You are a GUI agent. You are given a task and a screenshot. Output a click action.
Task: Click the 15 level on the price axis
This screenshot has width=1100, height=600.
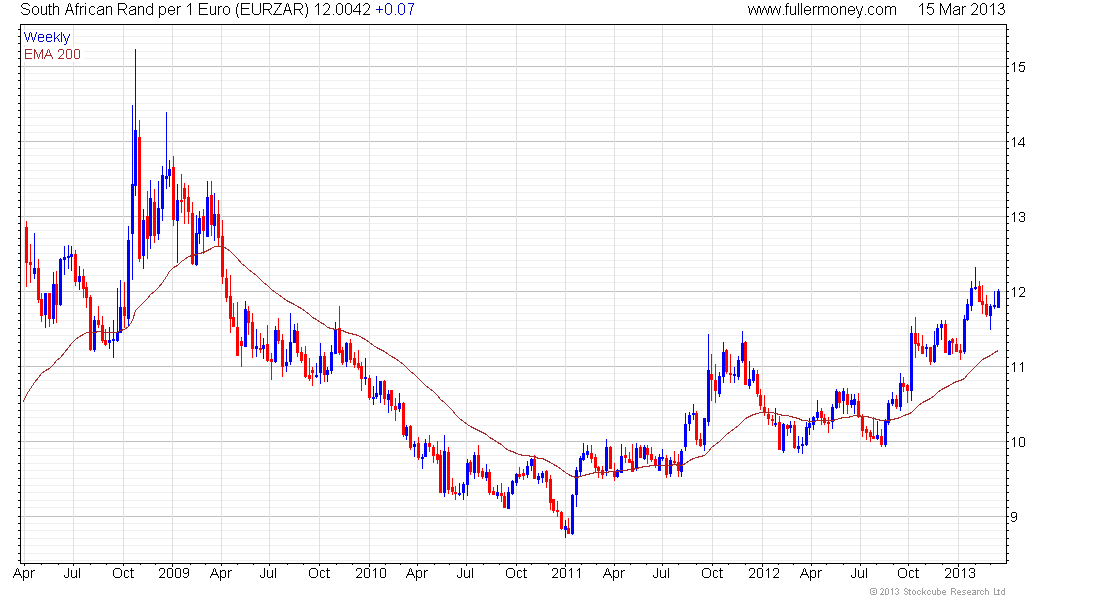[1017, 67]
